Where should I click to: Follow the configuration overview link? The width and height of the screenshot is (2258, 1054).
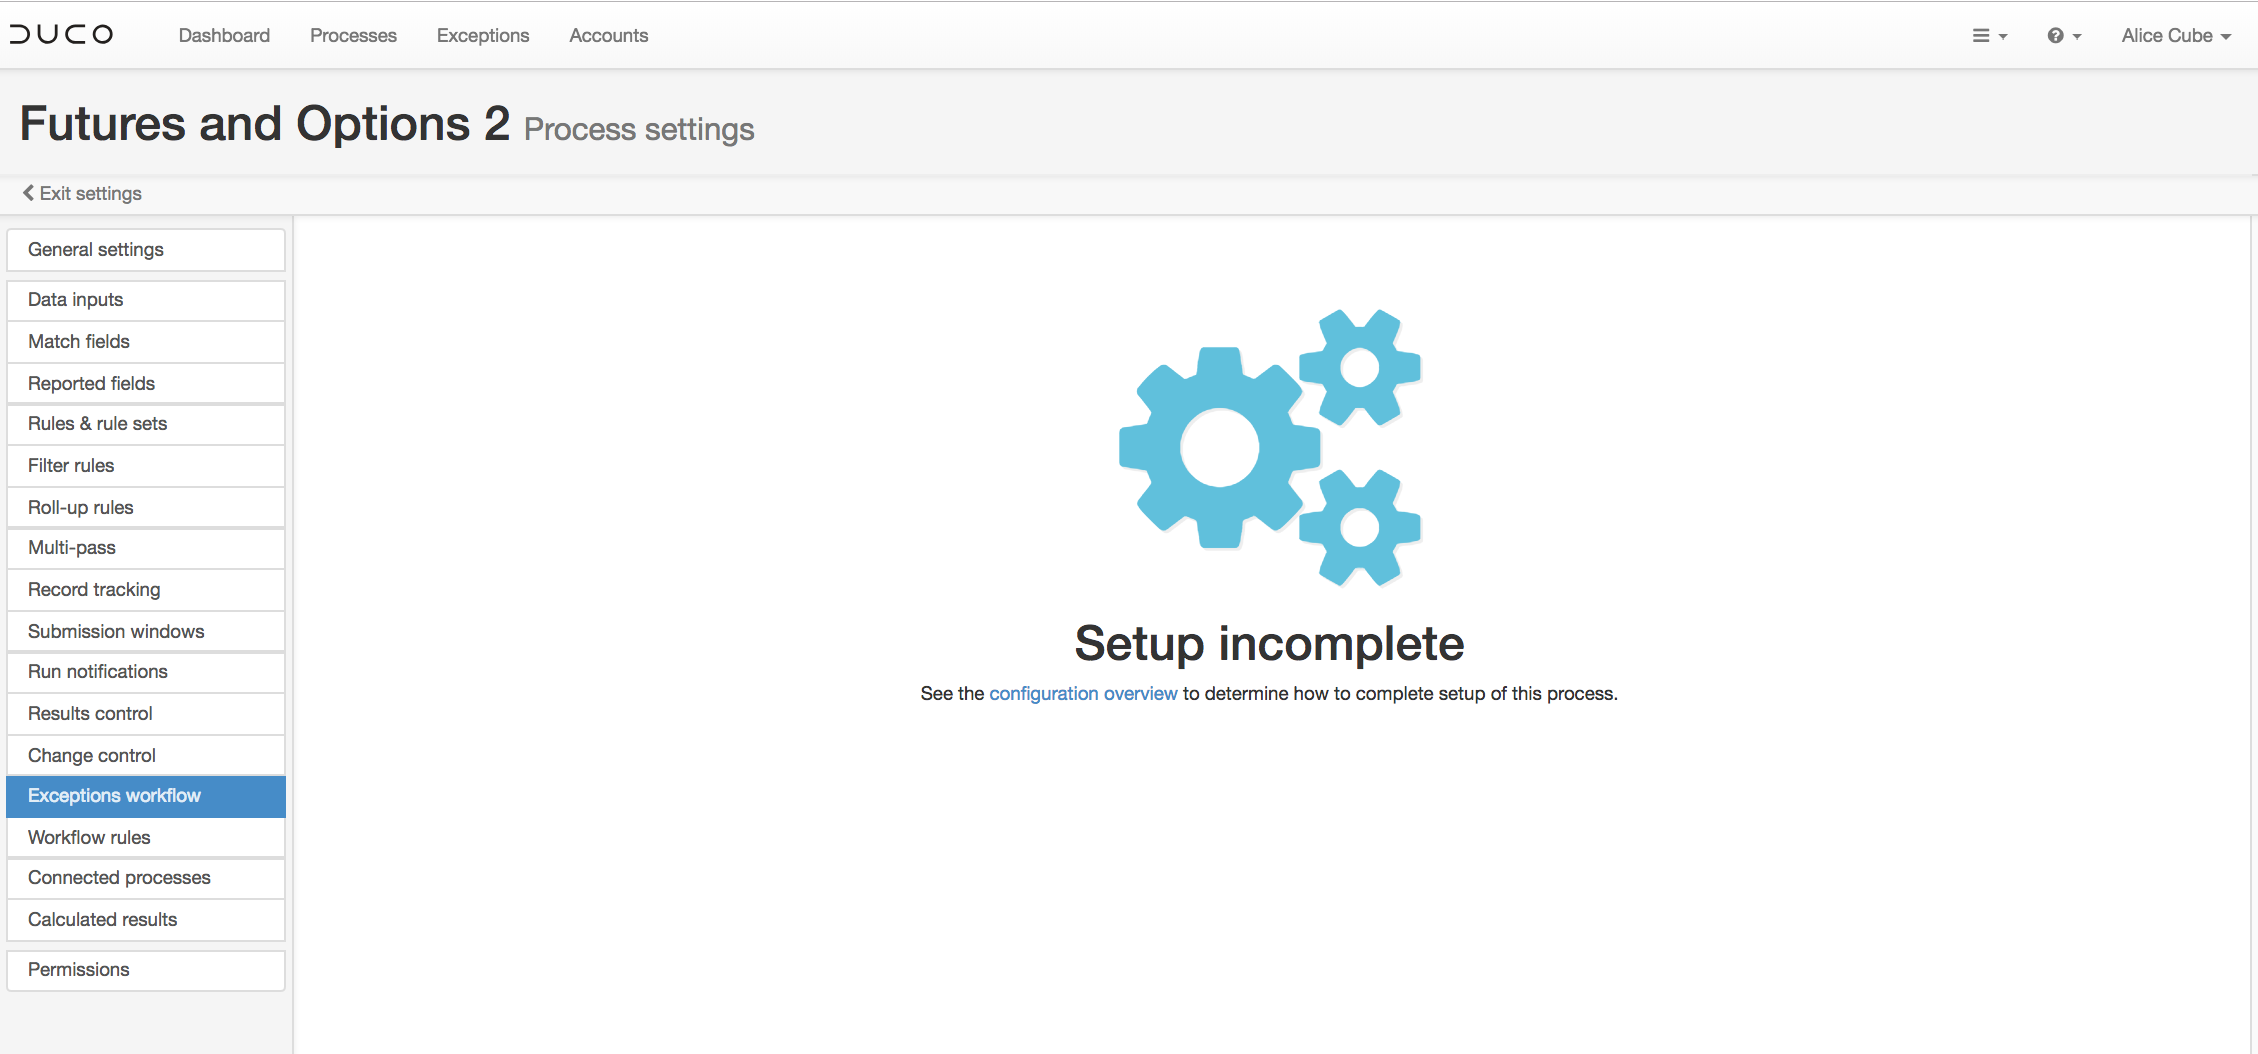(1083, 693)
